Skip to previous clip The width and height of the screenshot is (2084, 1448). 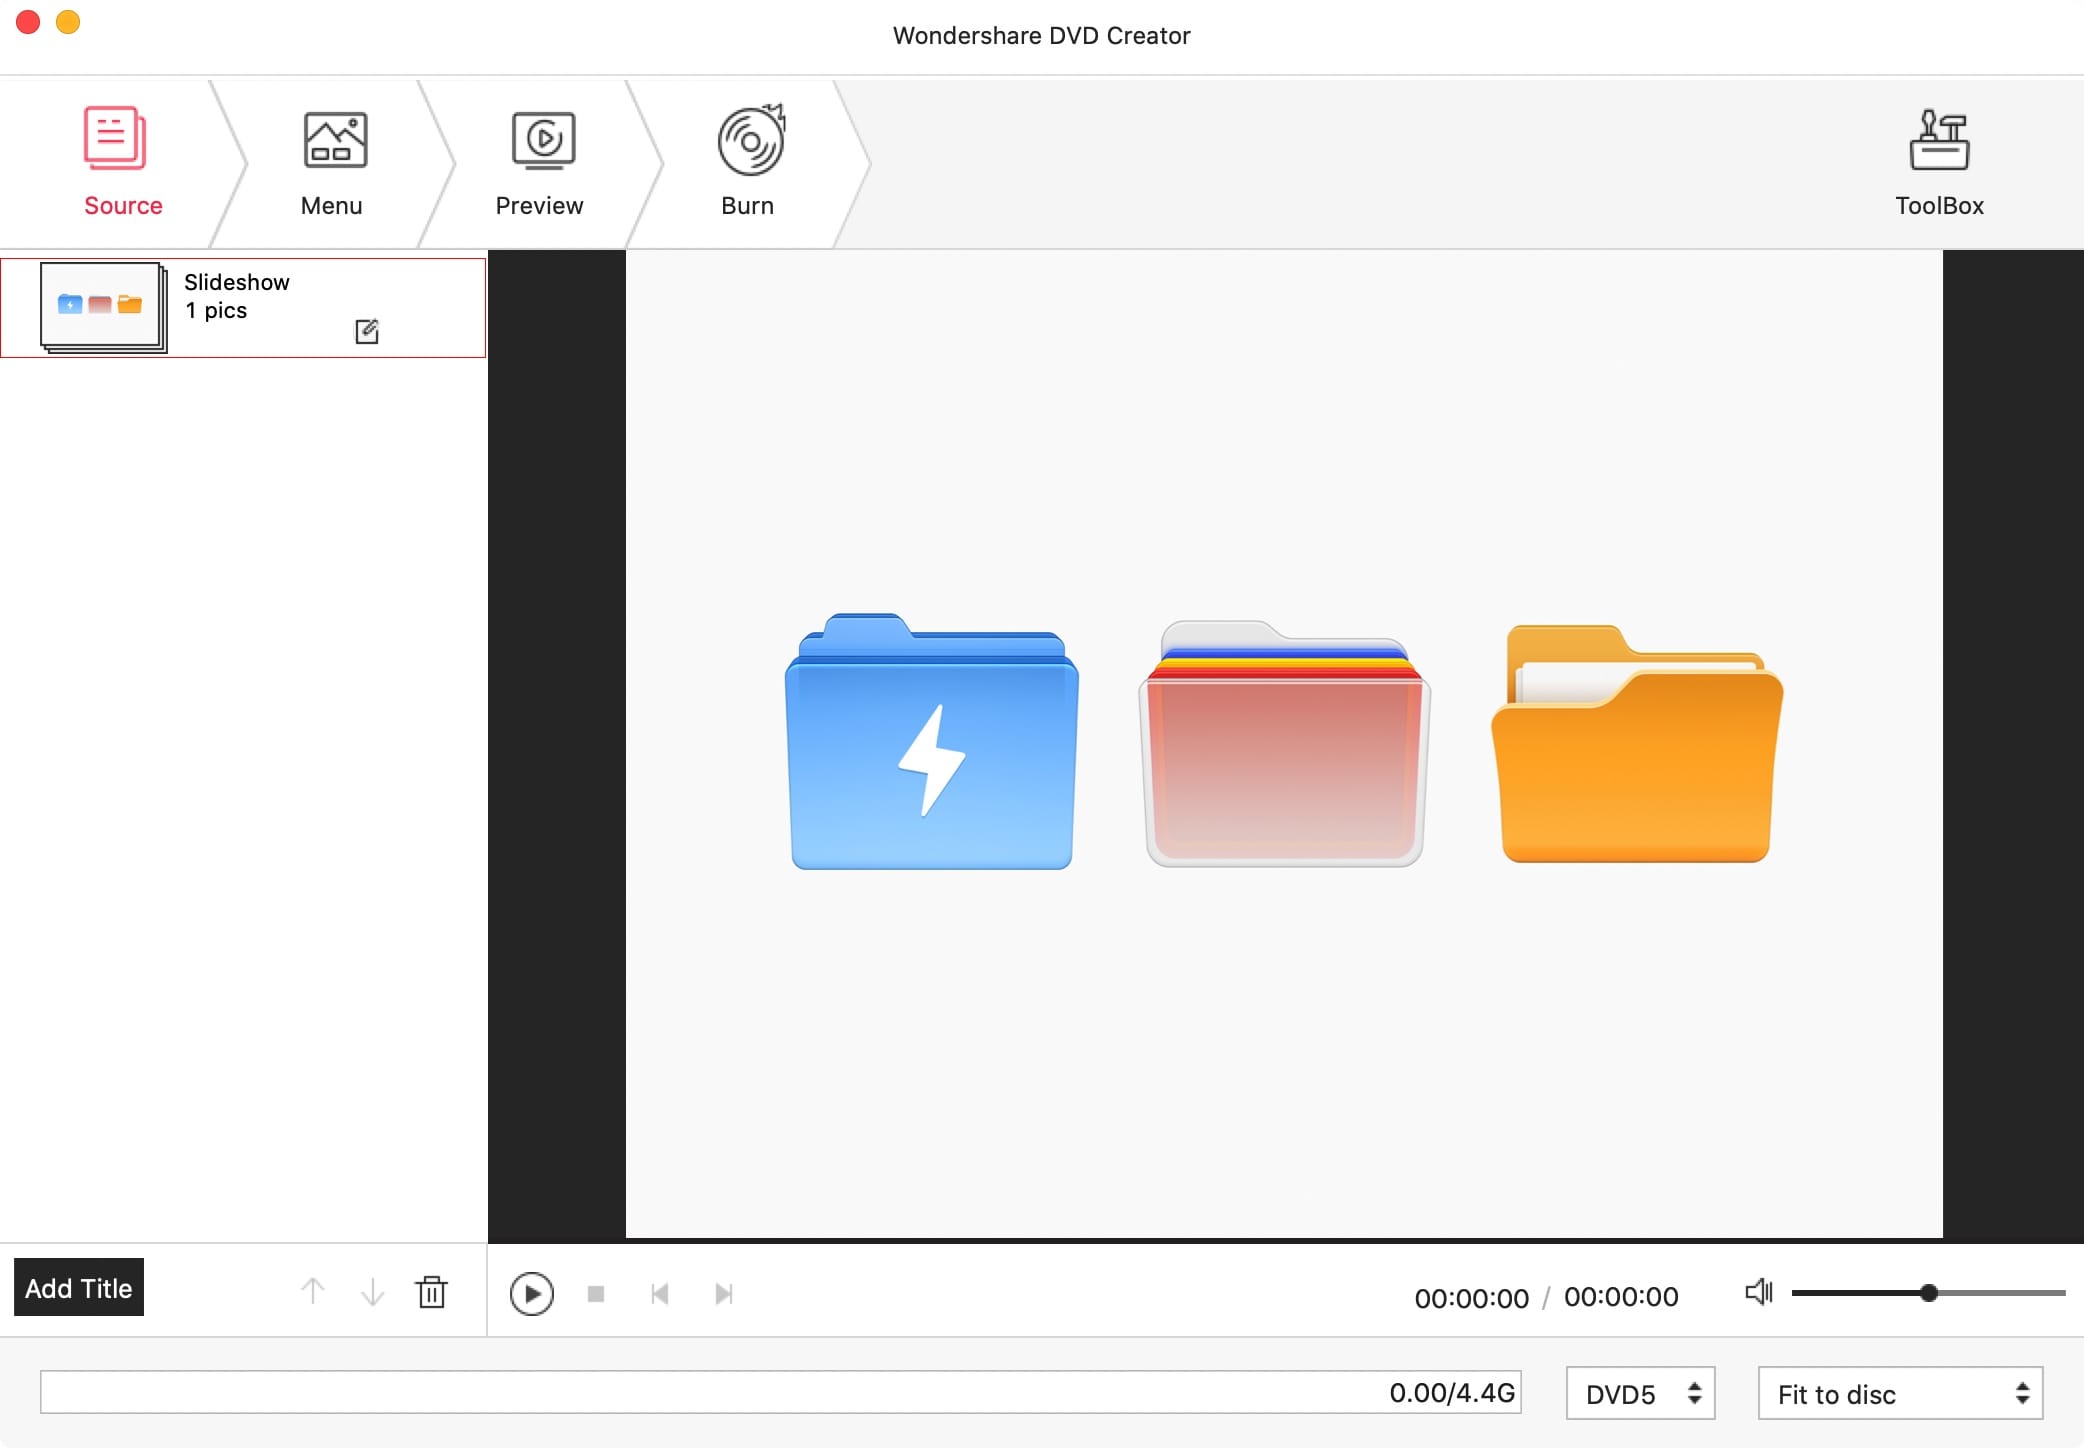pos(660,1294)
